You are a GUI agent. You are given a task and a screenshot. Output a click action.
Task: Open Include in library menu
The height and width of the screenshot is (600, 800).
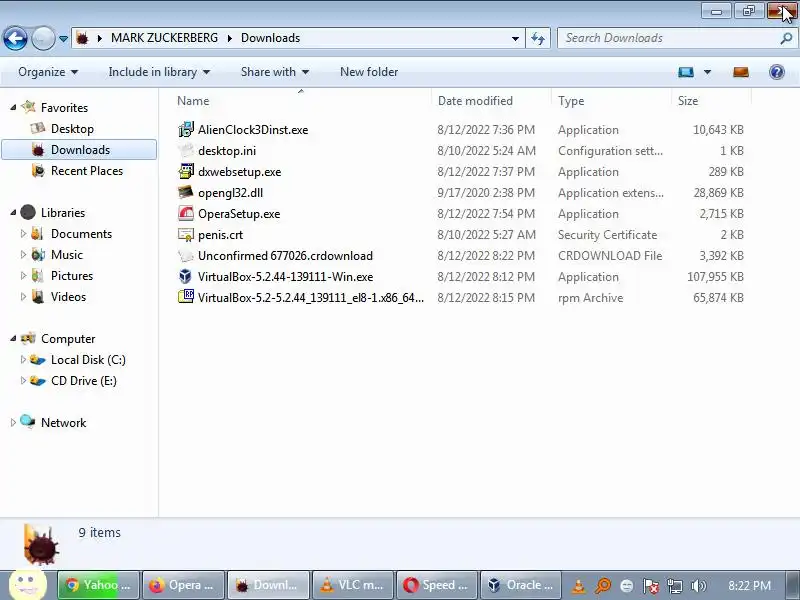click(159, 72)
